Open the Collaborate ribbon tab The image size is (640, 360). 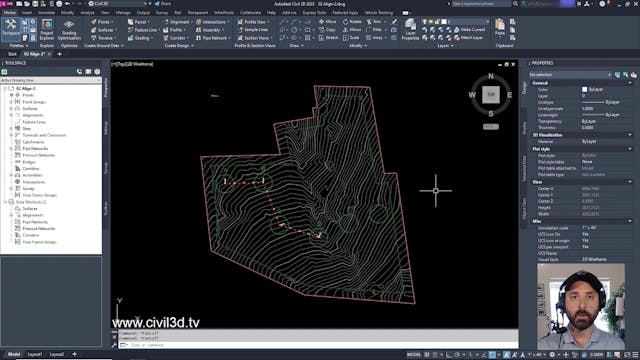[x=250, y=13]
